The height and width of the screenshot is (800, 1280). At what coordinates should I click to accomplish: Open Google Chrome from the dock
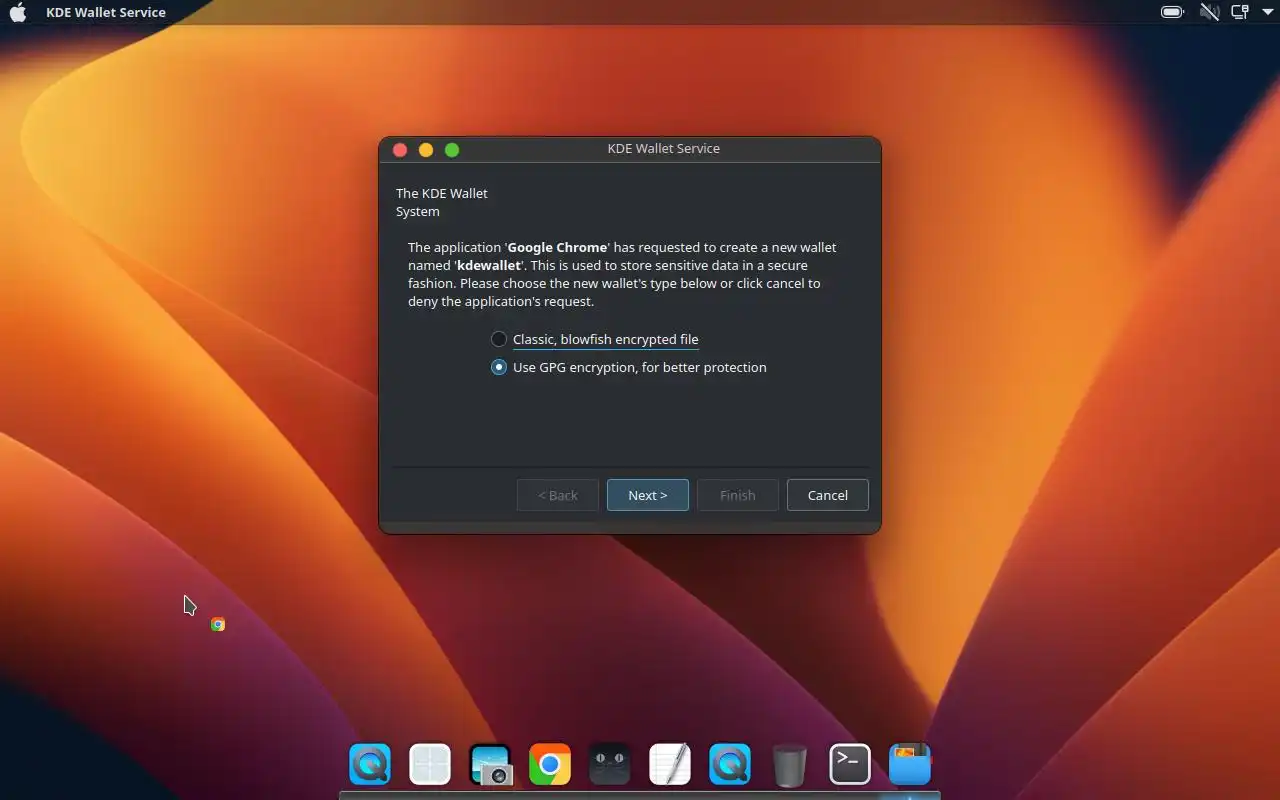550,765
